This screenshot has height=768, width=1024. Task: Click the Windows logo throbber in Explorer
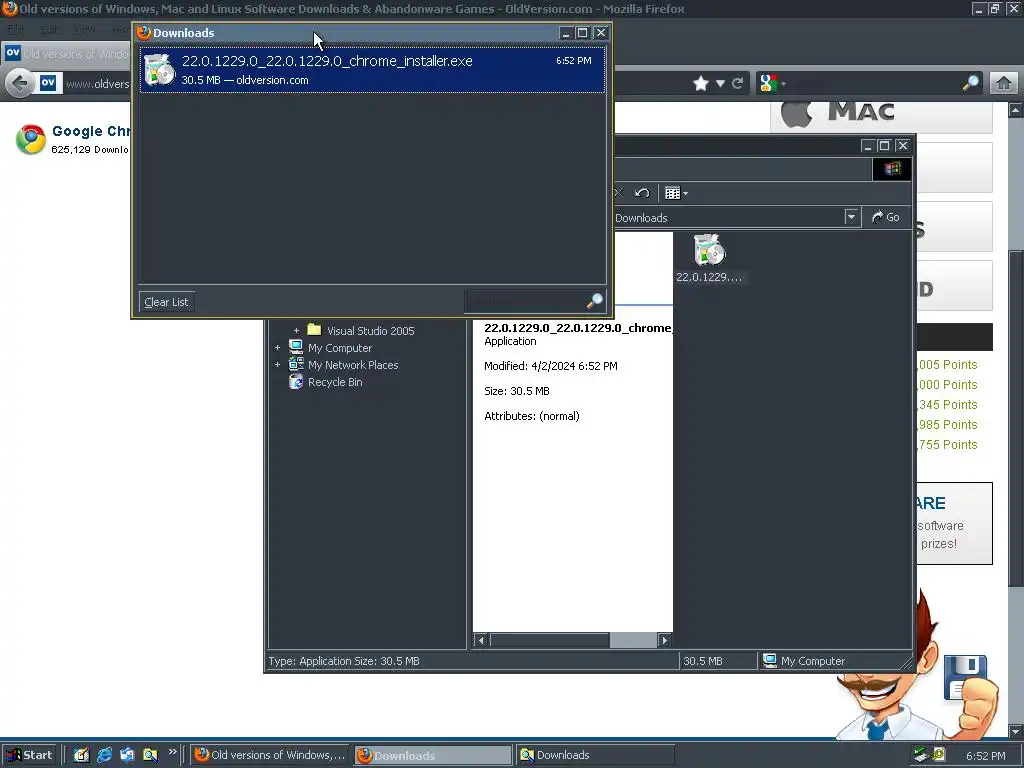[892, 169]
